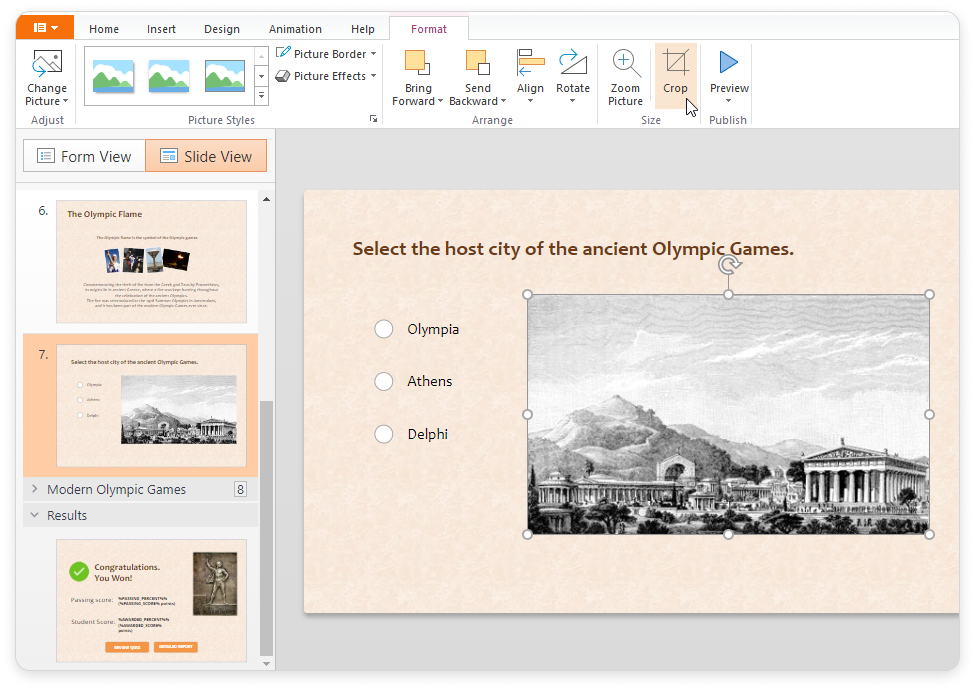The height and width of the screenshot is (690, 975).
Task: Click the Zoom Picture tool
Action: tap(625, 77)
